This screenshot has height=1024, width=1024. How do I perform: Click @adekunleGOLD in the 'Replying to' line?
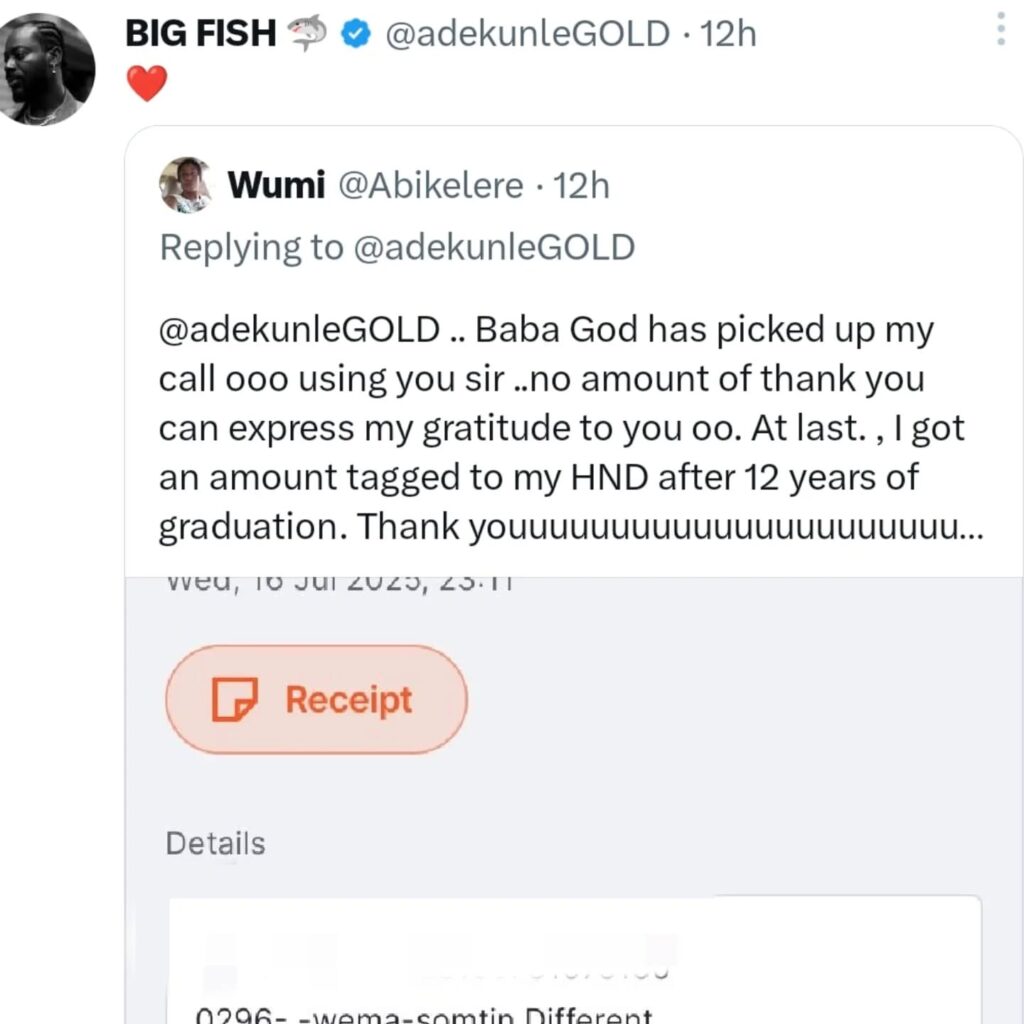(491, 247)
